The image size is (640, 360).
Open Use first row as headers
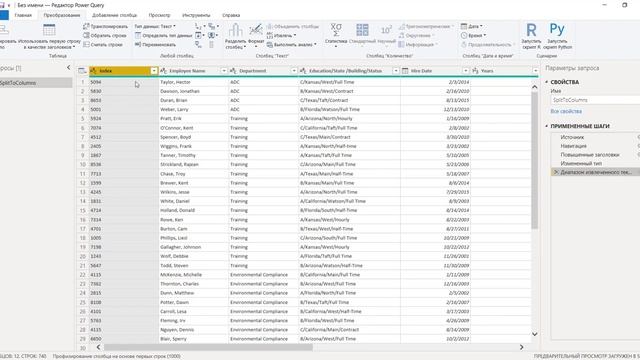[x=49, y=37]
